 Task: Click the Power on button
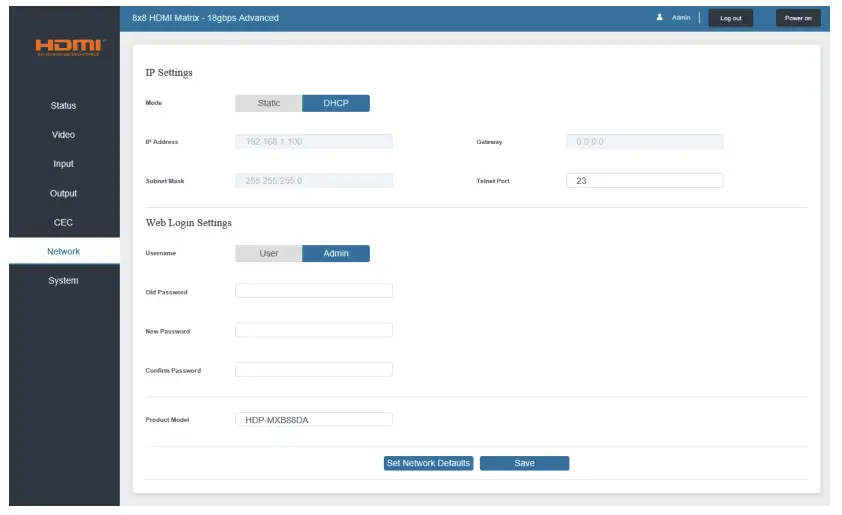pos(798,18)
